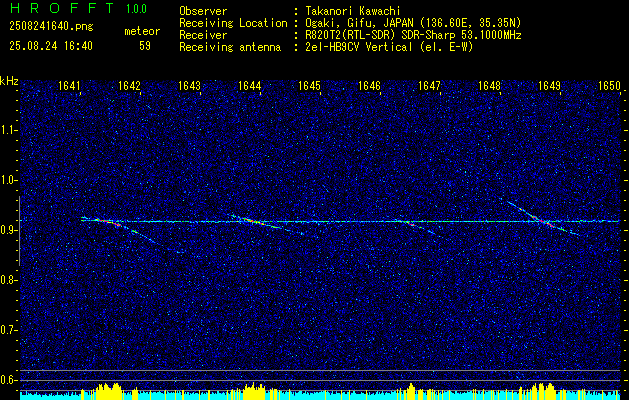The height and width of the screenshot is (400, 629).
Task: Click the 0.9 kHz axis label
Action: [9, 230]
